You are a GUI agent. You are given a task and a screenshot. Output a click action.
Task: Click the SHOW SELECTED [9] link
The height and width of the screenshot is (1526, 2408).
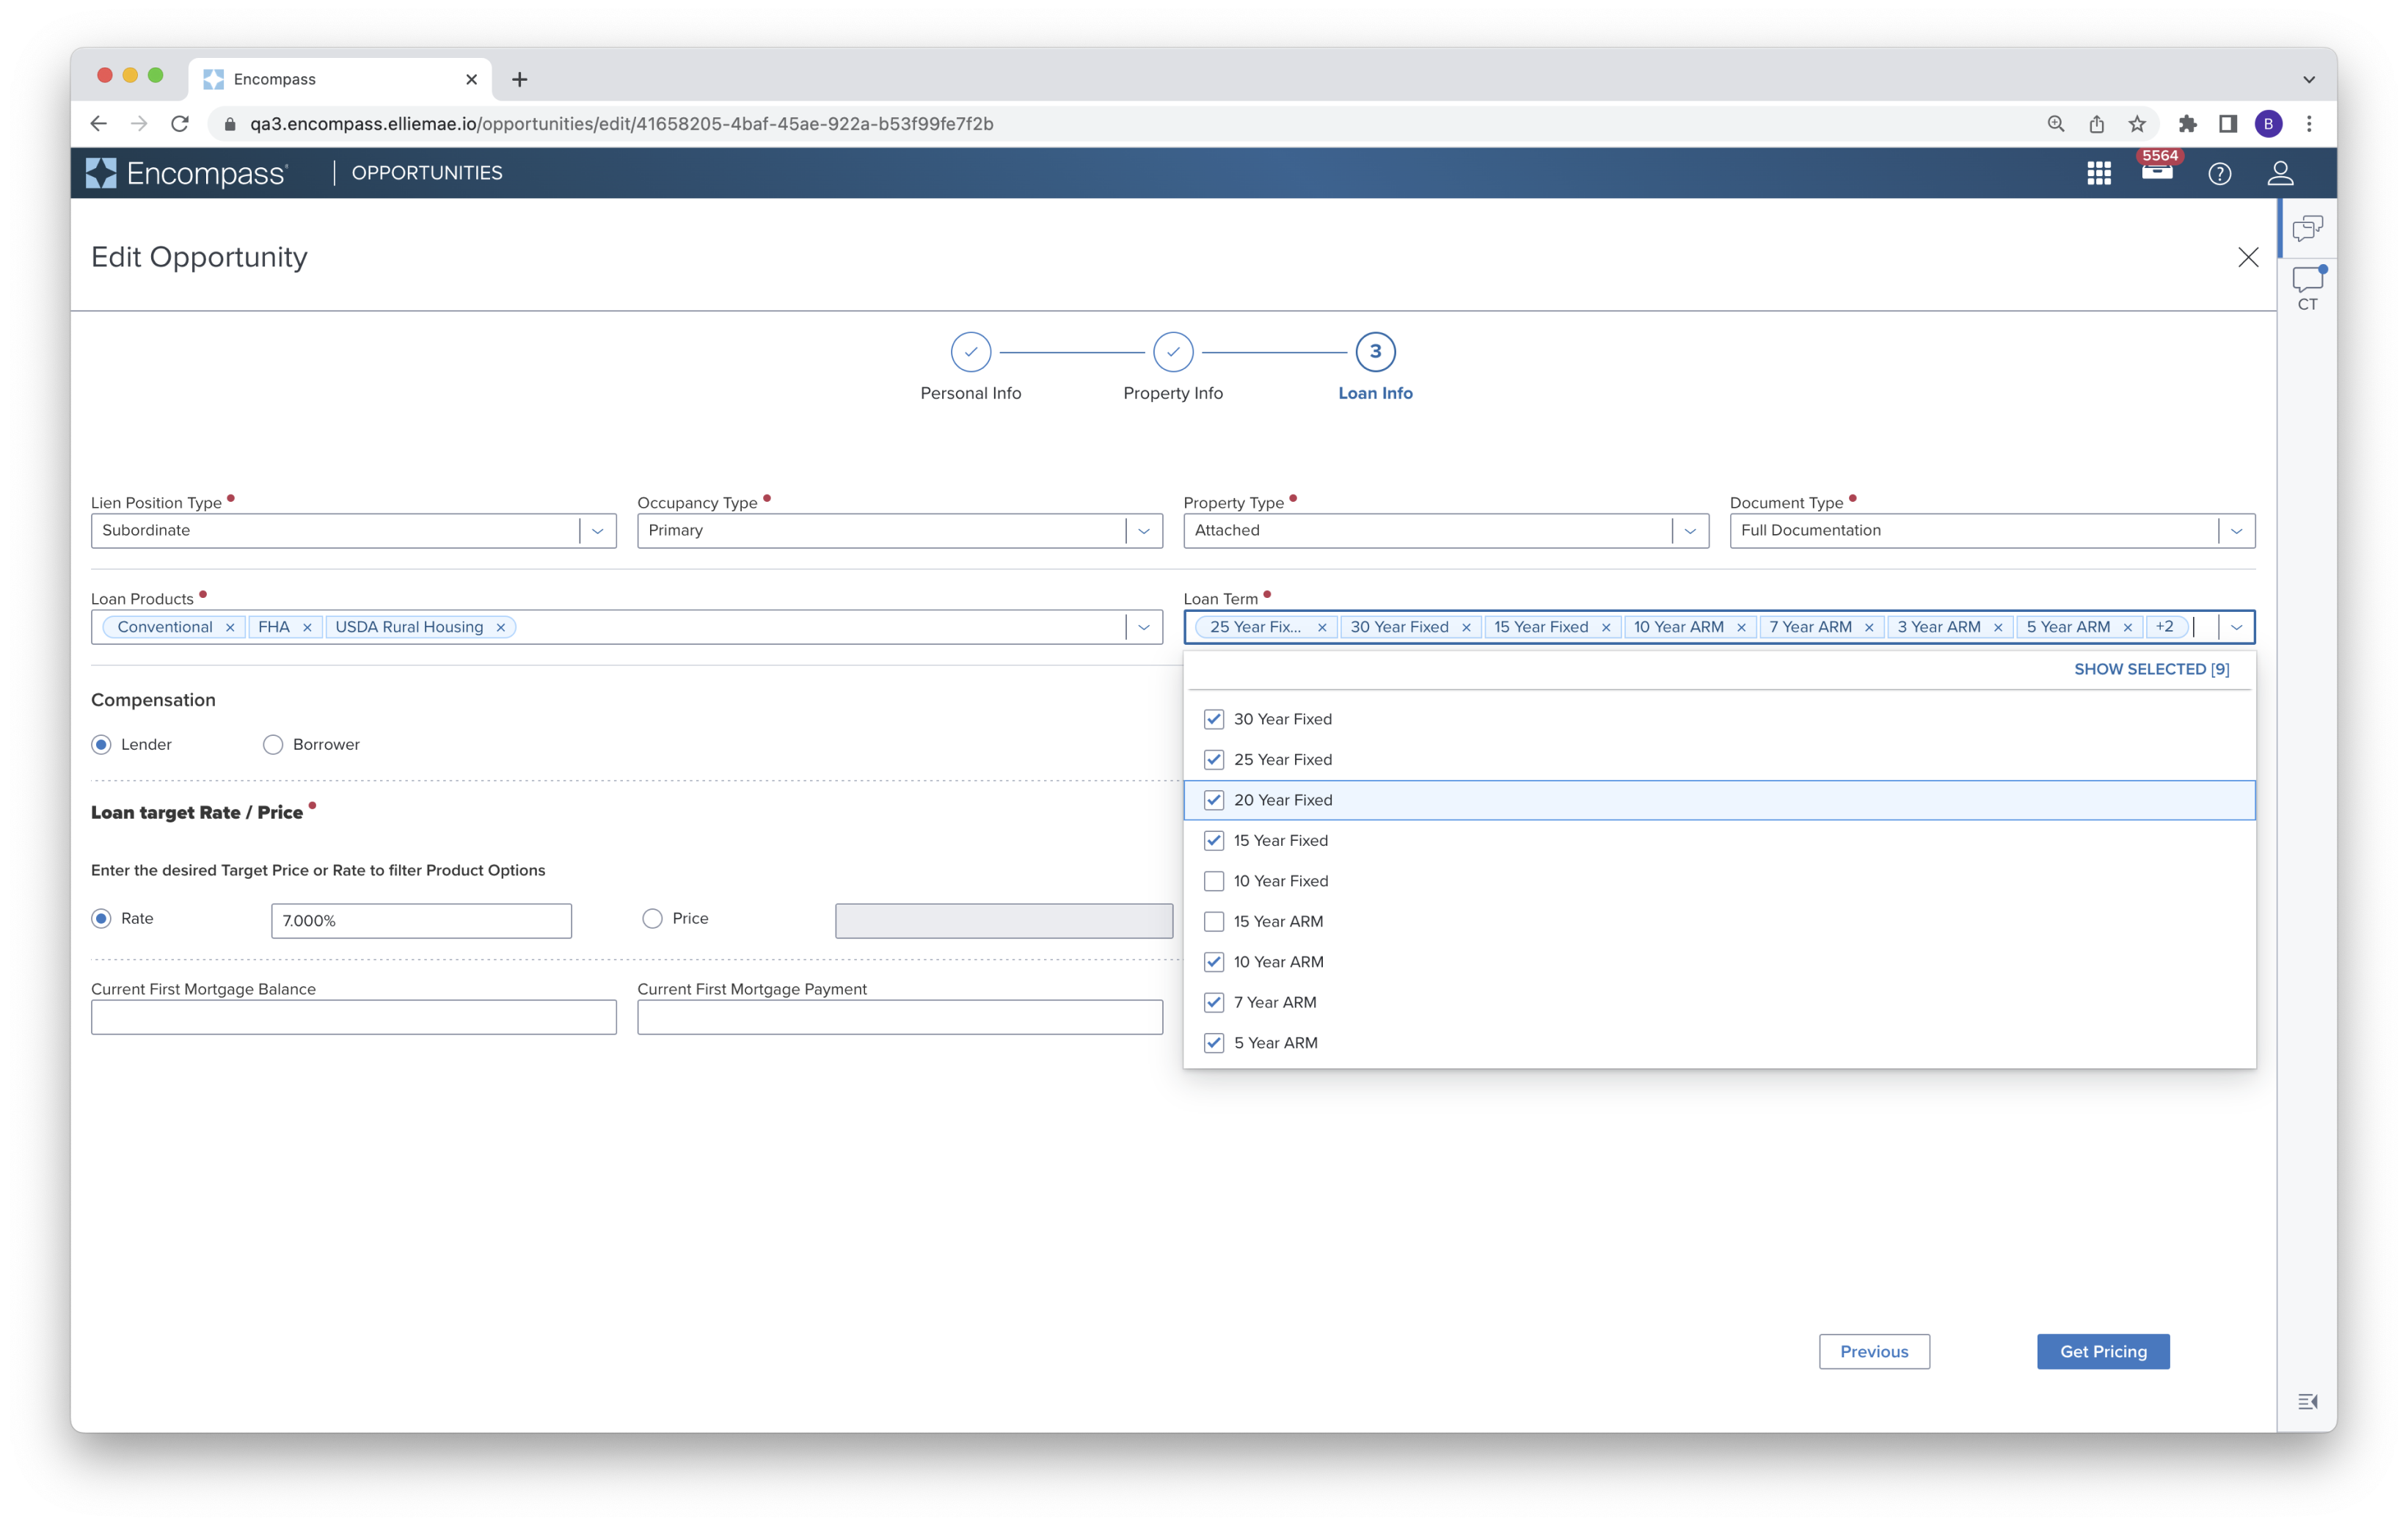click(x=2151, y=669)
